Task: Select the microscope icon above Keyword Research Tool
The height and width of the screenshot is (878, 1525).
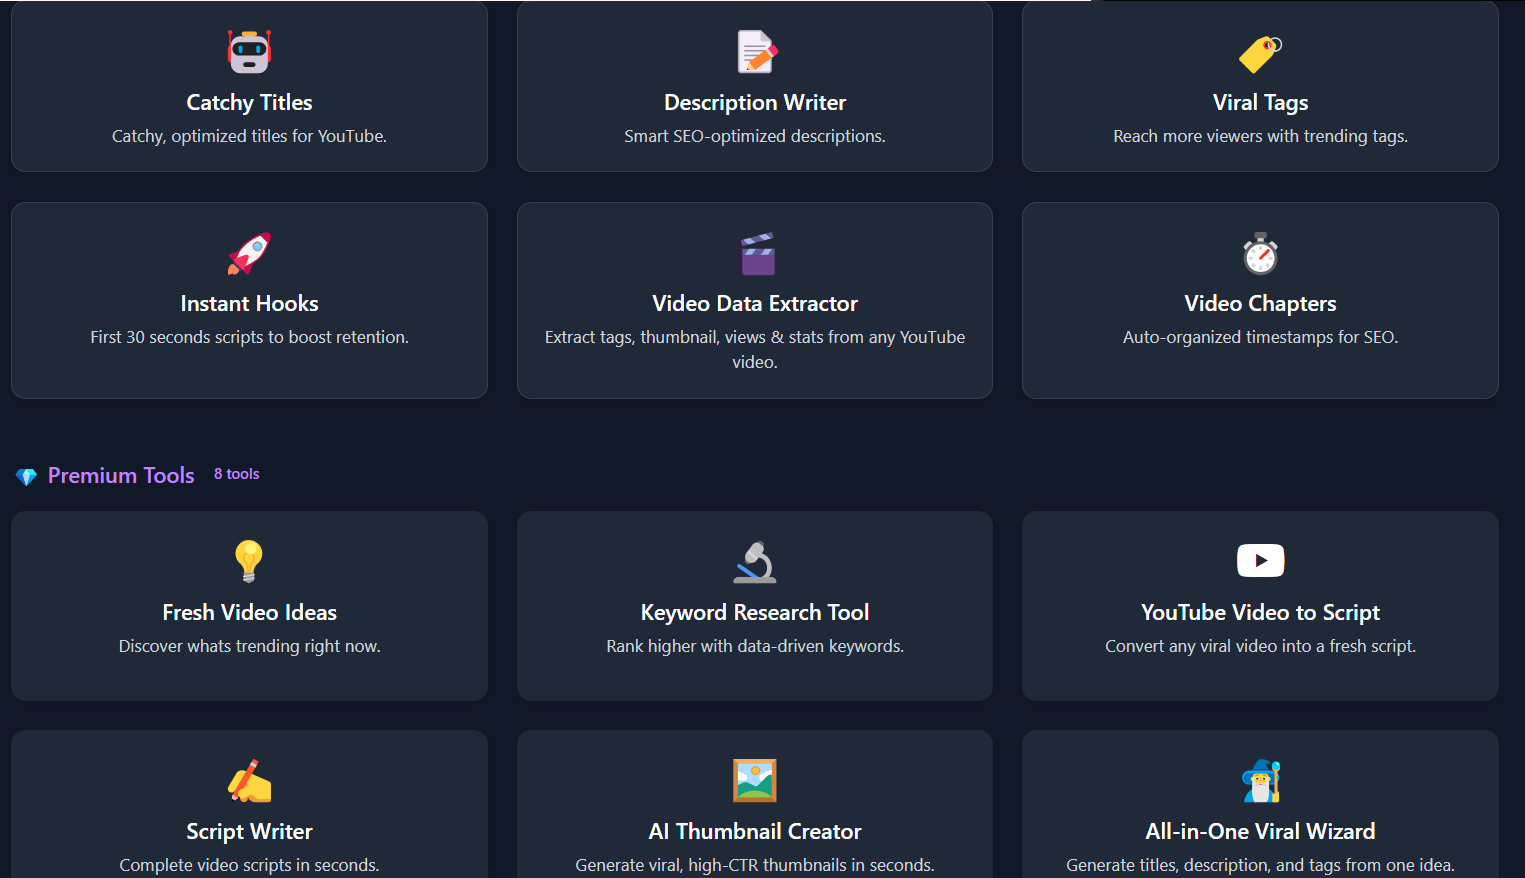Action: pyautogui.click(x=755, y=562)
